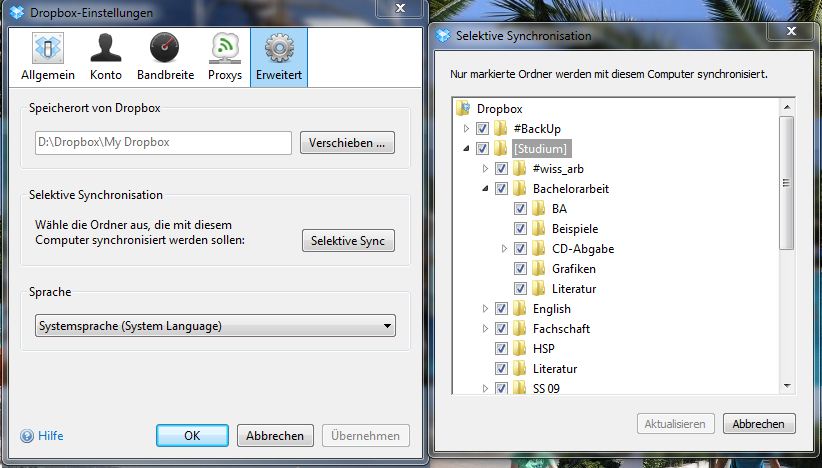The image size is (822, 468).
Task: Click the folder tree scroll-up arrow
Action: (786, 107)
